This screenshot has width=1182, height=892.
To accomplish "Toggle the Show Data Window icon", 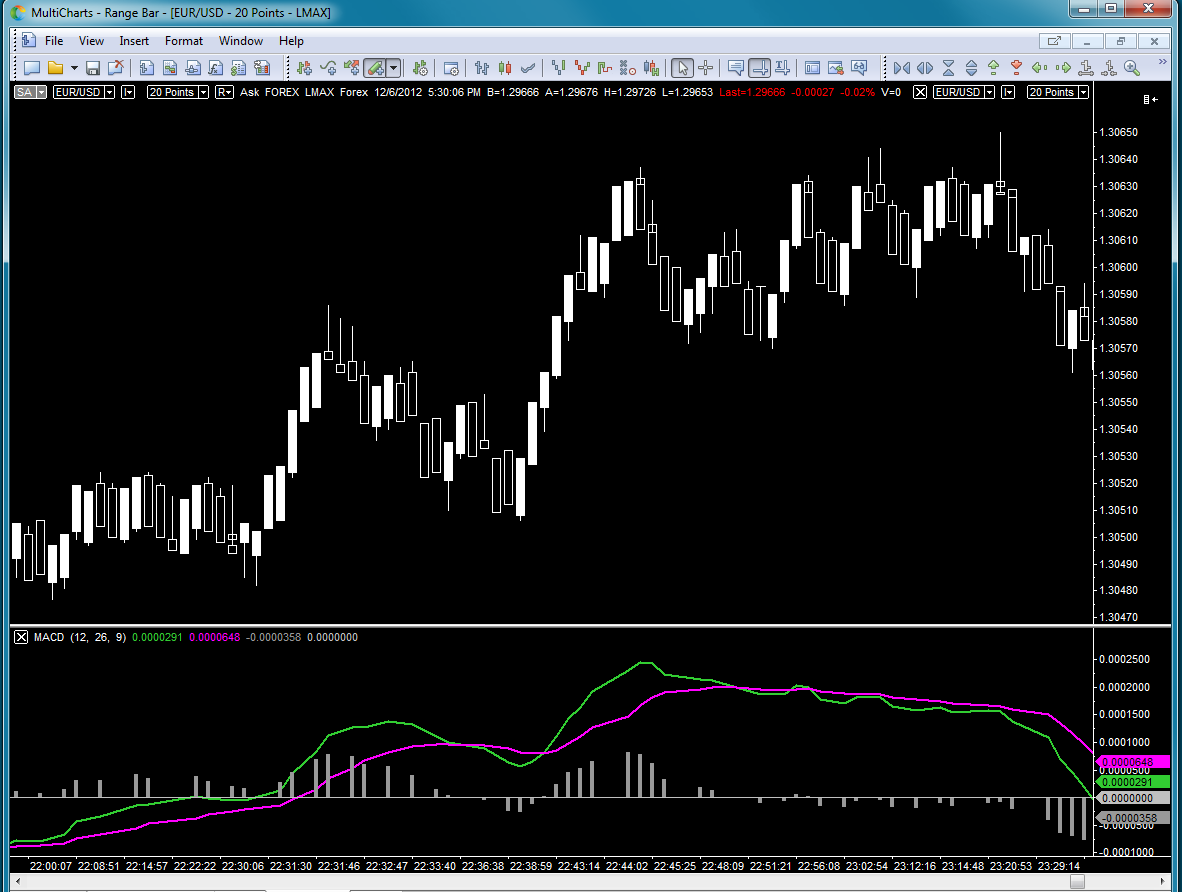I will 812,69.
